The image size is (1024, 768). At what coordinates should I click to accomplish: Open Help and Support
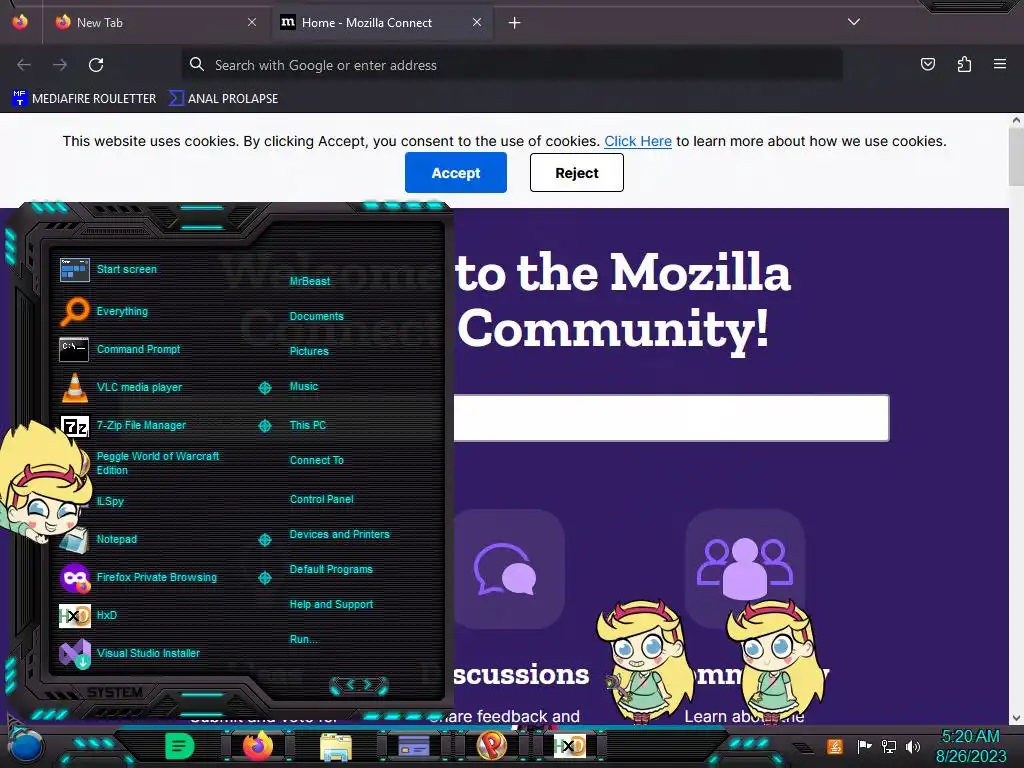[x=331, y=605]
